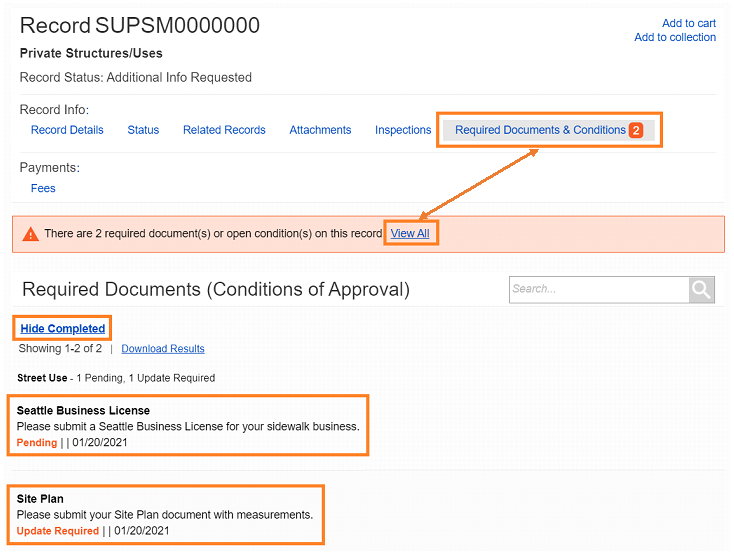Focus the conditions Search field
This screenshot has height=554, width=734.
point(598,290)
